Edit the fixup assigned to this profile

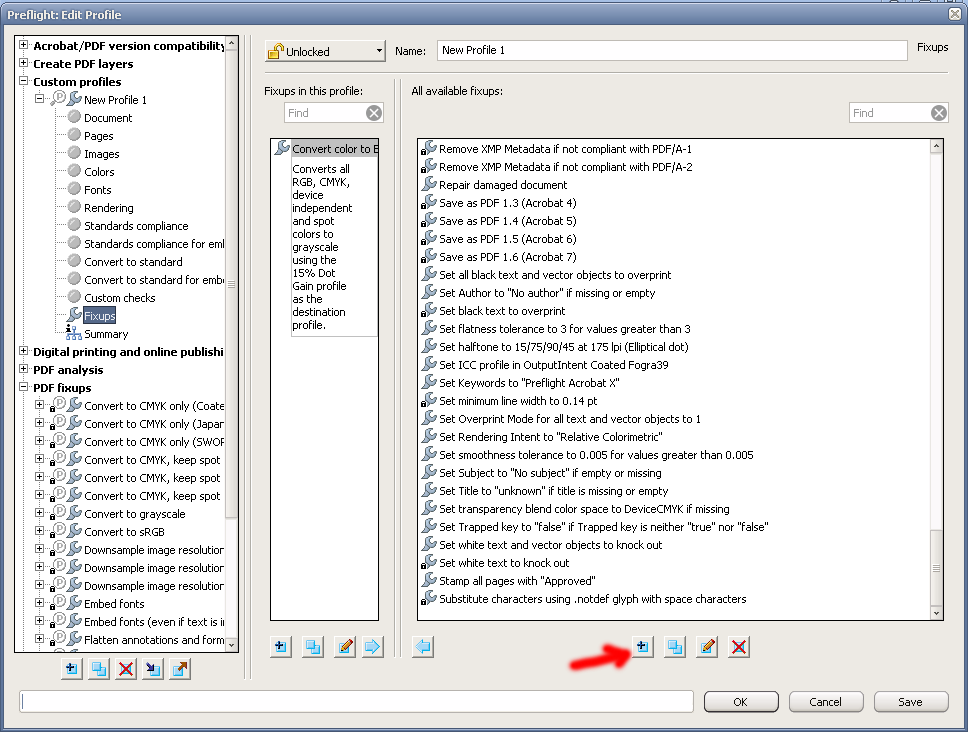point(344,647)
